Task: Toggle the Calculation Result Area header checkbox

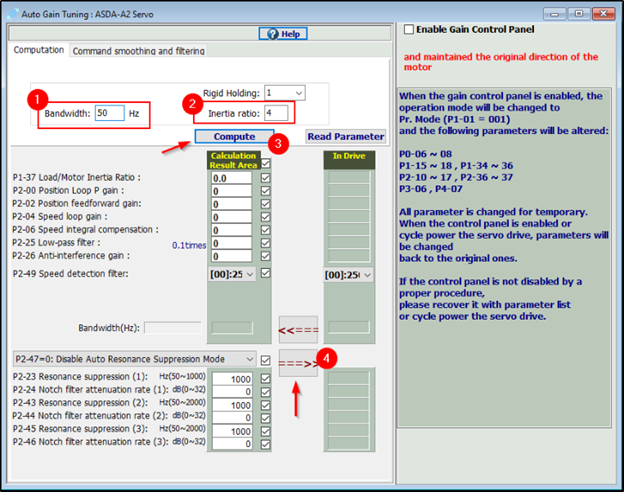Action: (265, 164)
